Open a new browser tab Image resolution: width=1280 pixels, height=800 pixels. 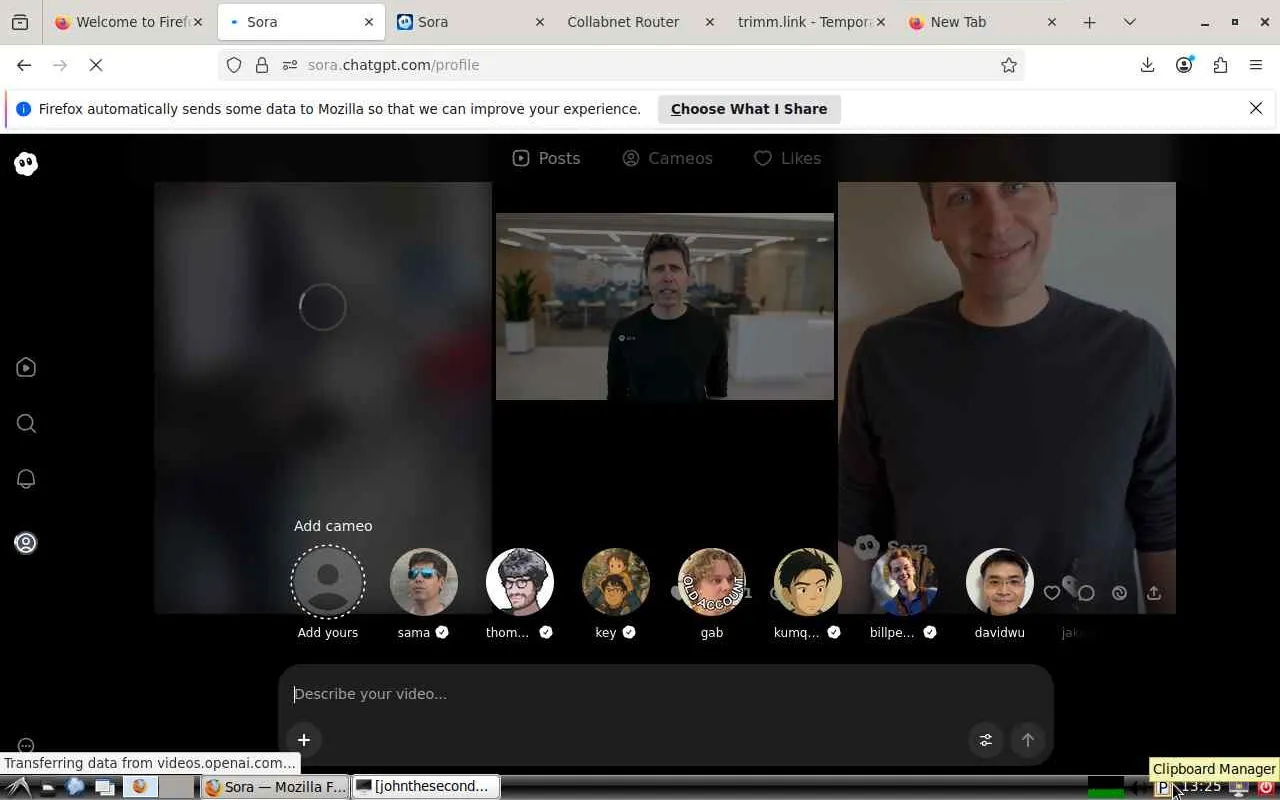tap(1090, 22)
